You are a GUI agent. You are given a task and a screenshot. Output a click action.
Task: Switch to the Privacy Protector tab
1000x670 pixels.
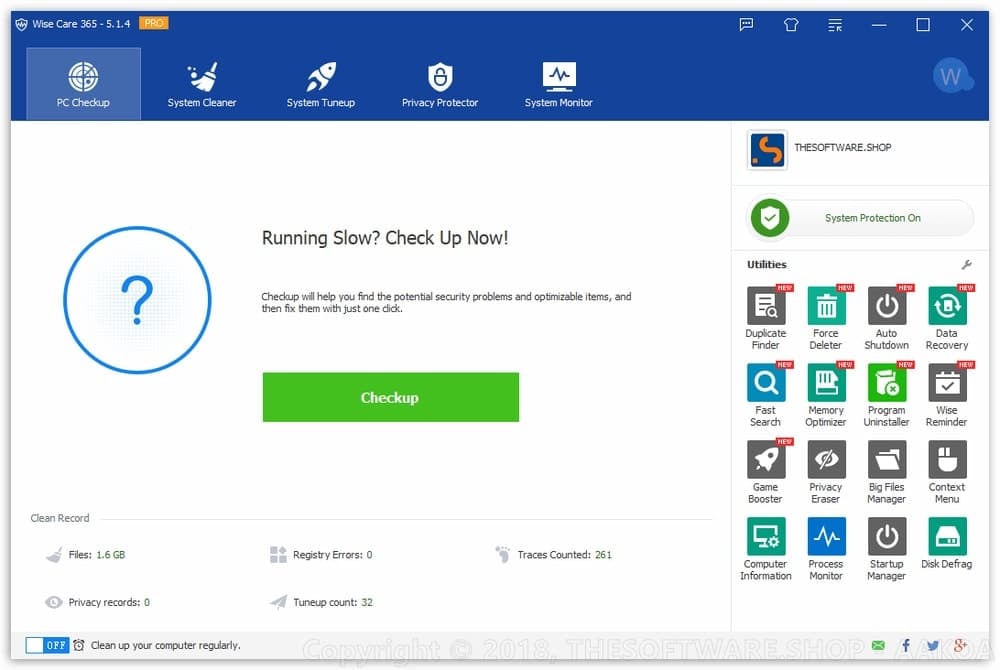[x=440, y=84]
